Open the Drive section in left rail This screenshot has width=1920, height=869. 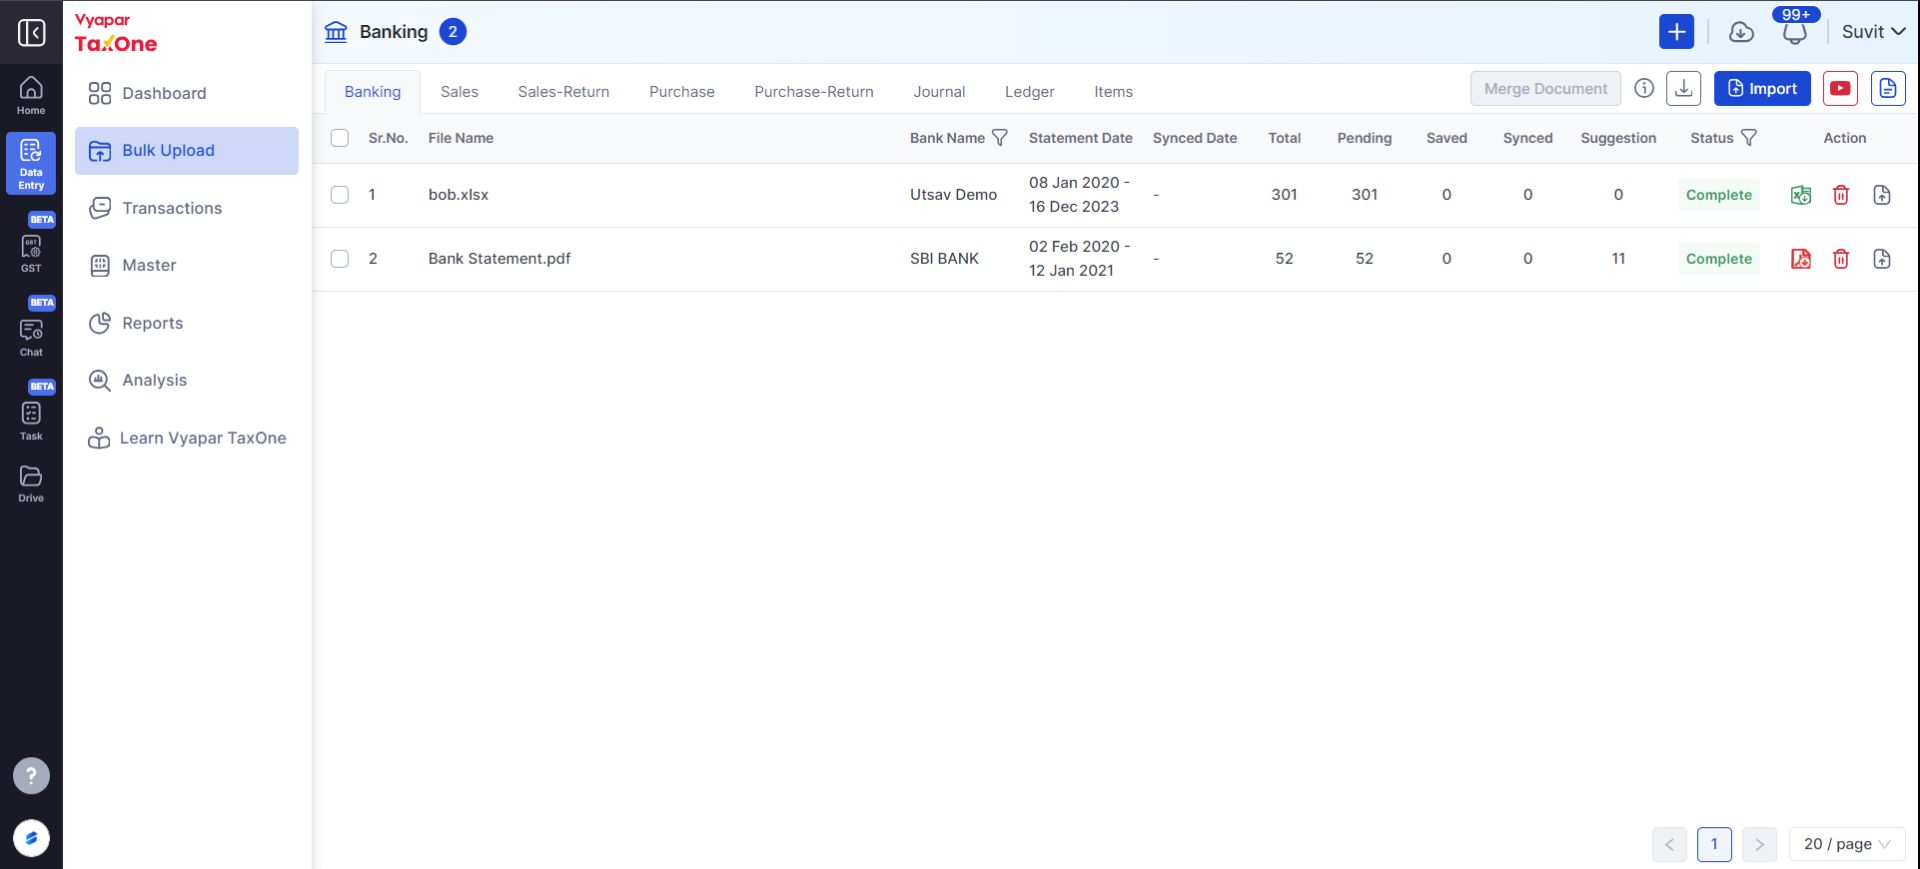point(31,484)
